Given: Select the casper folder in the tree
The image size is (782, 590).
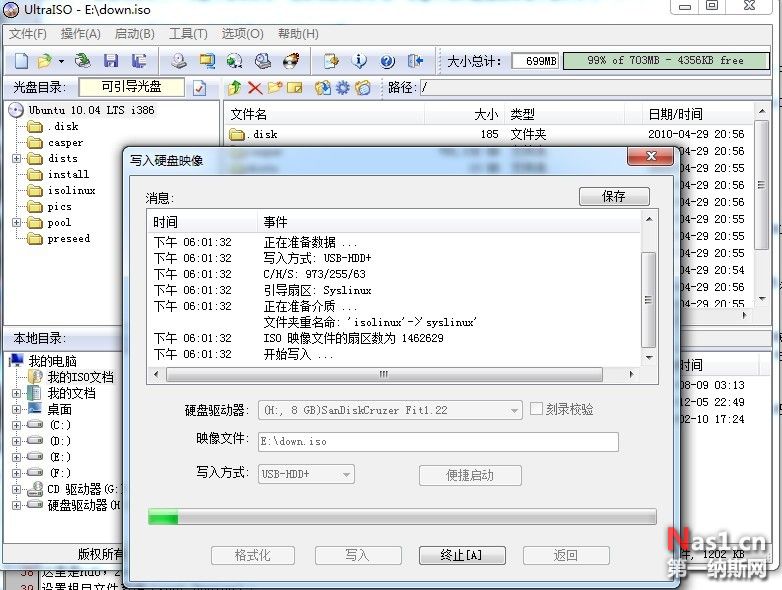Looking at the screenshot, I should [x=65, y=143].
